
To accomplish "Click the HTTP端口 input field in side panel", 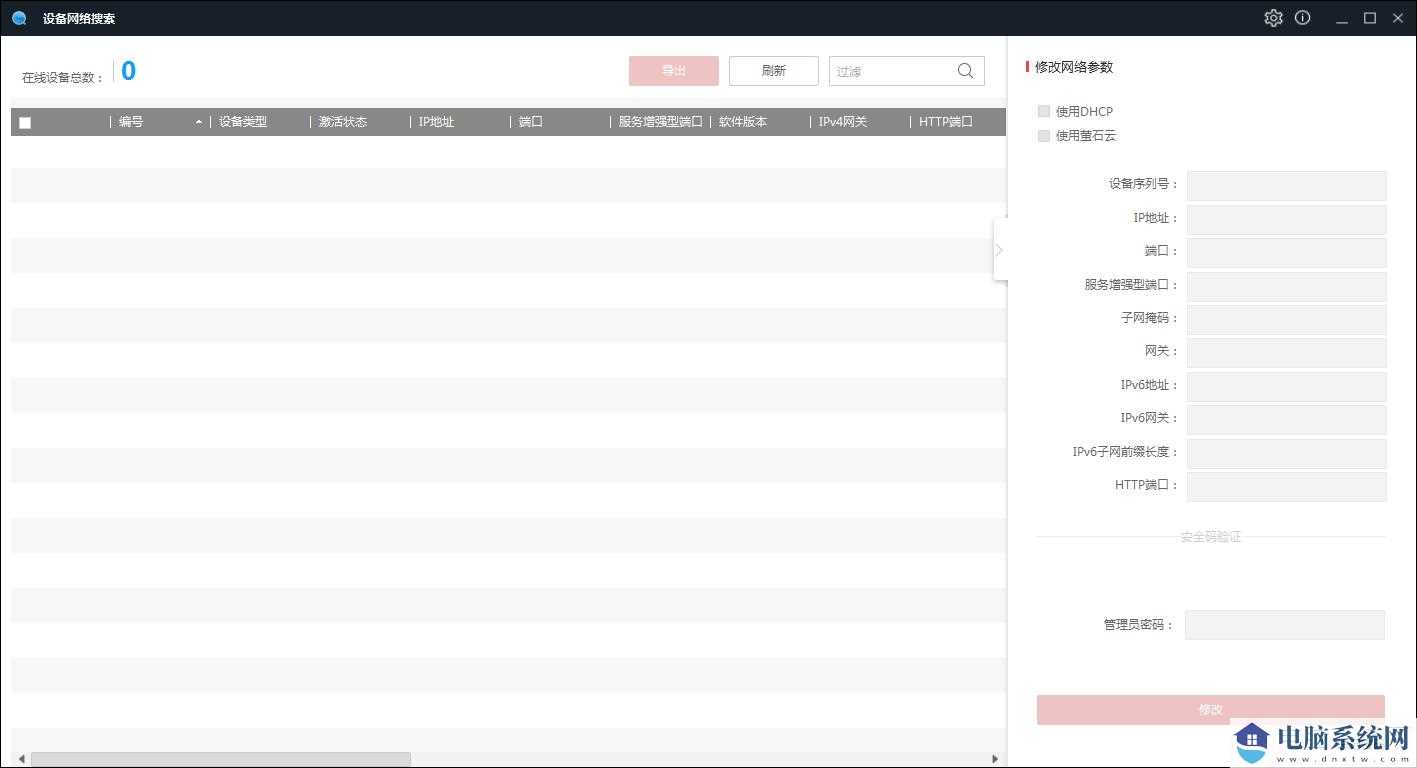I will click(1286, 486).
